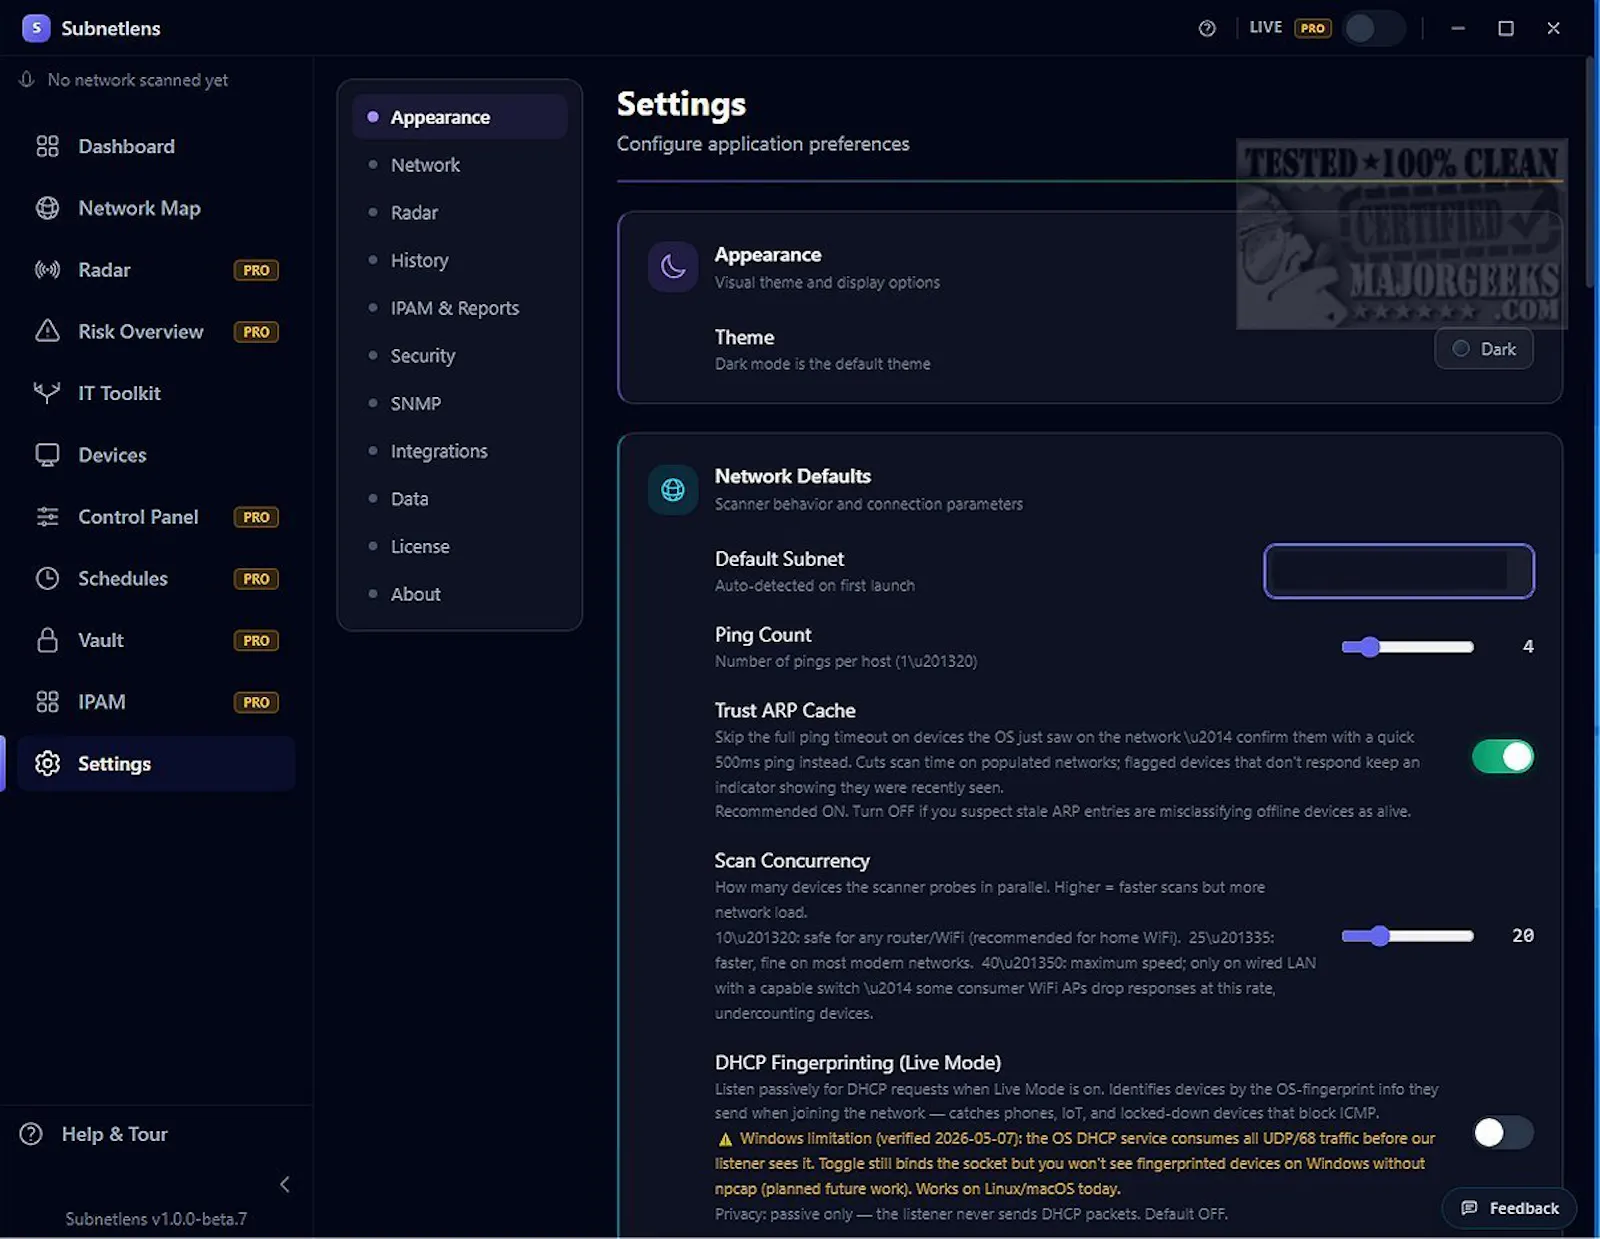This screenshot has width=1600, height=1239.
Task: Click the Scan Concurrency value 20
Action: click(1522, 936)
